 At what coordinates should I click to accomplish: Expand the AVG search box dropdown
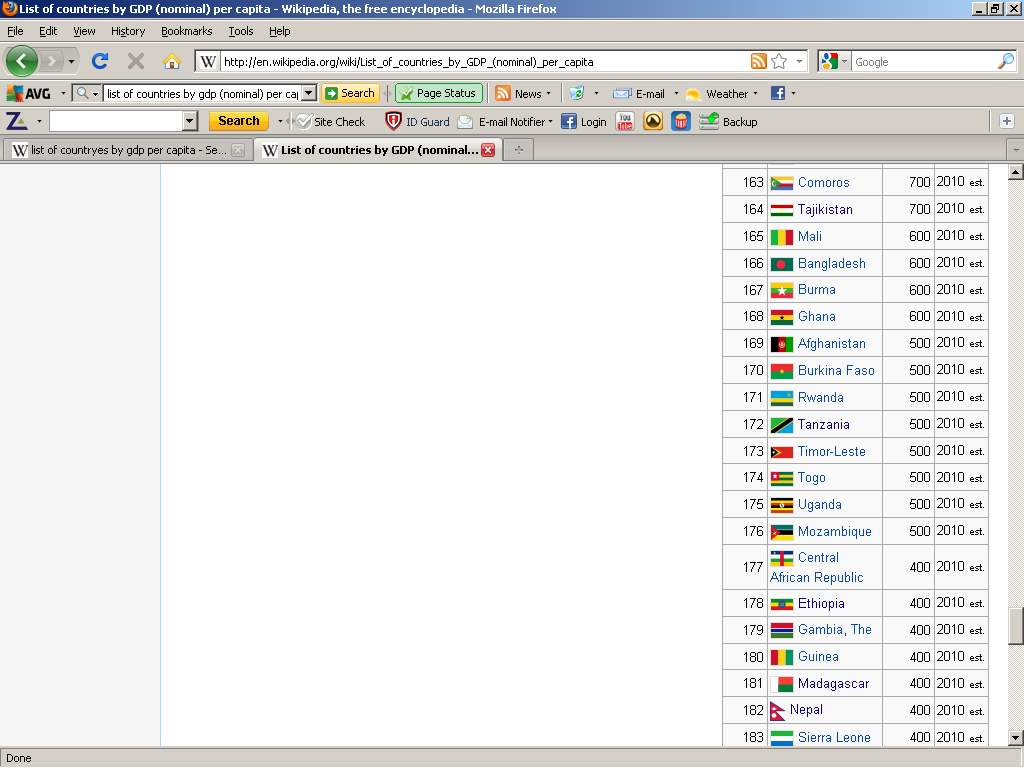click(x=309, y=93)
